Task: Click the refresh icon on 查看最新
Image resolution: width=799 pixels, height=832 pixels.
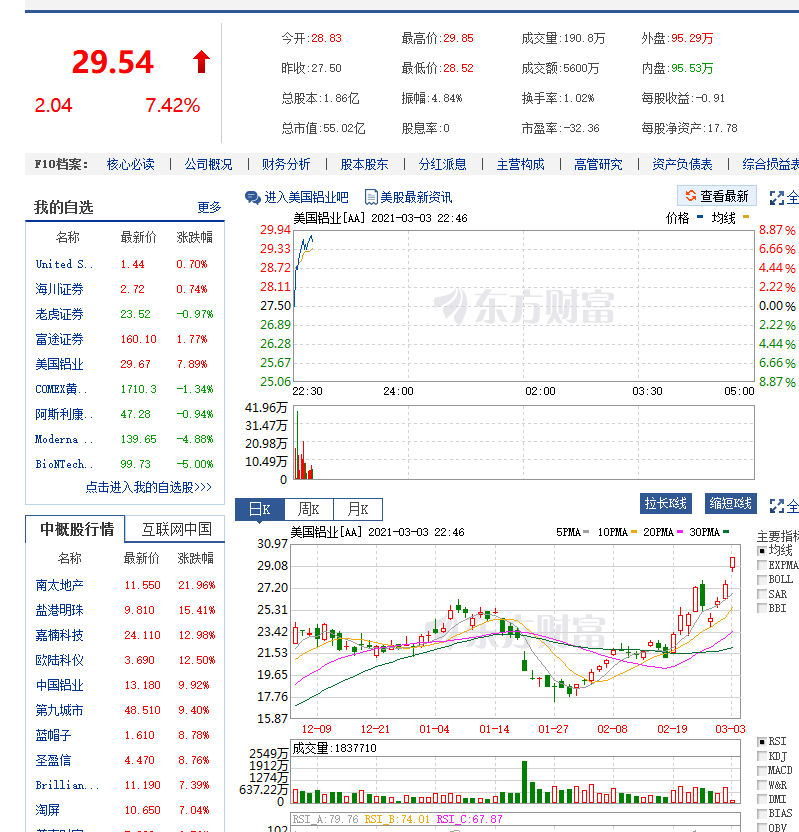Action: coord(690,196)
